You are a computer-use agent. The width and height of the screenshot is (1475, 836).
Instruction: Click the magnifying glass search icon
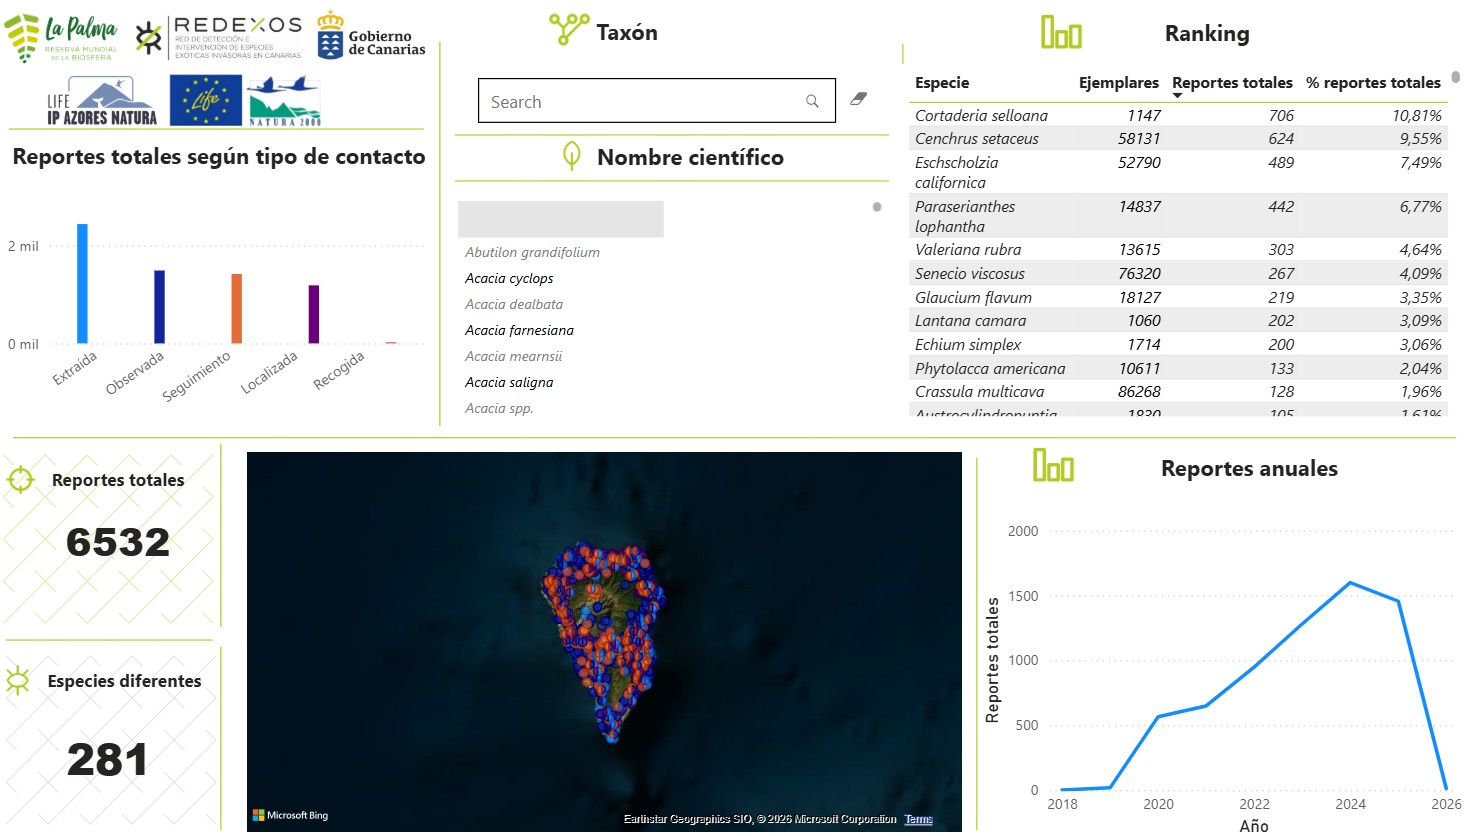coord(812,101)
